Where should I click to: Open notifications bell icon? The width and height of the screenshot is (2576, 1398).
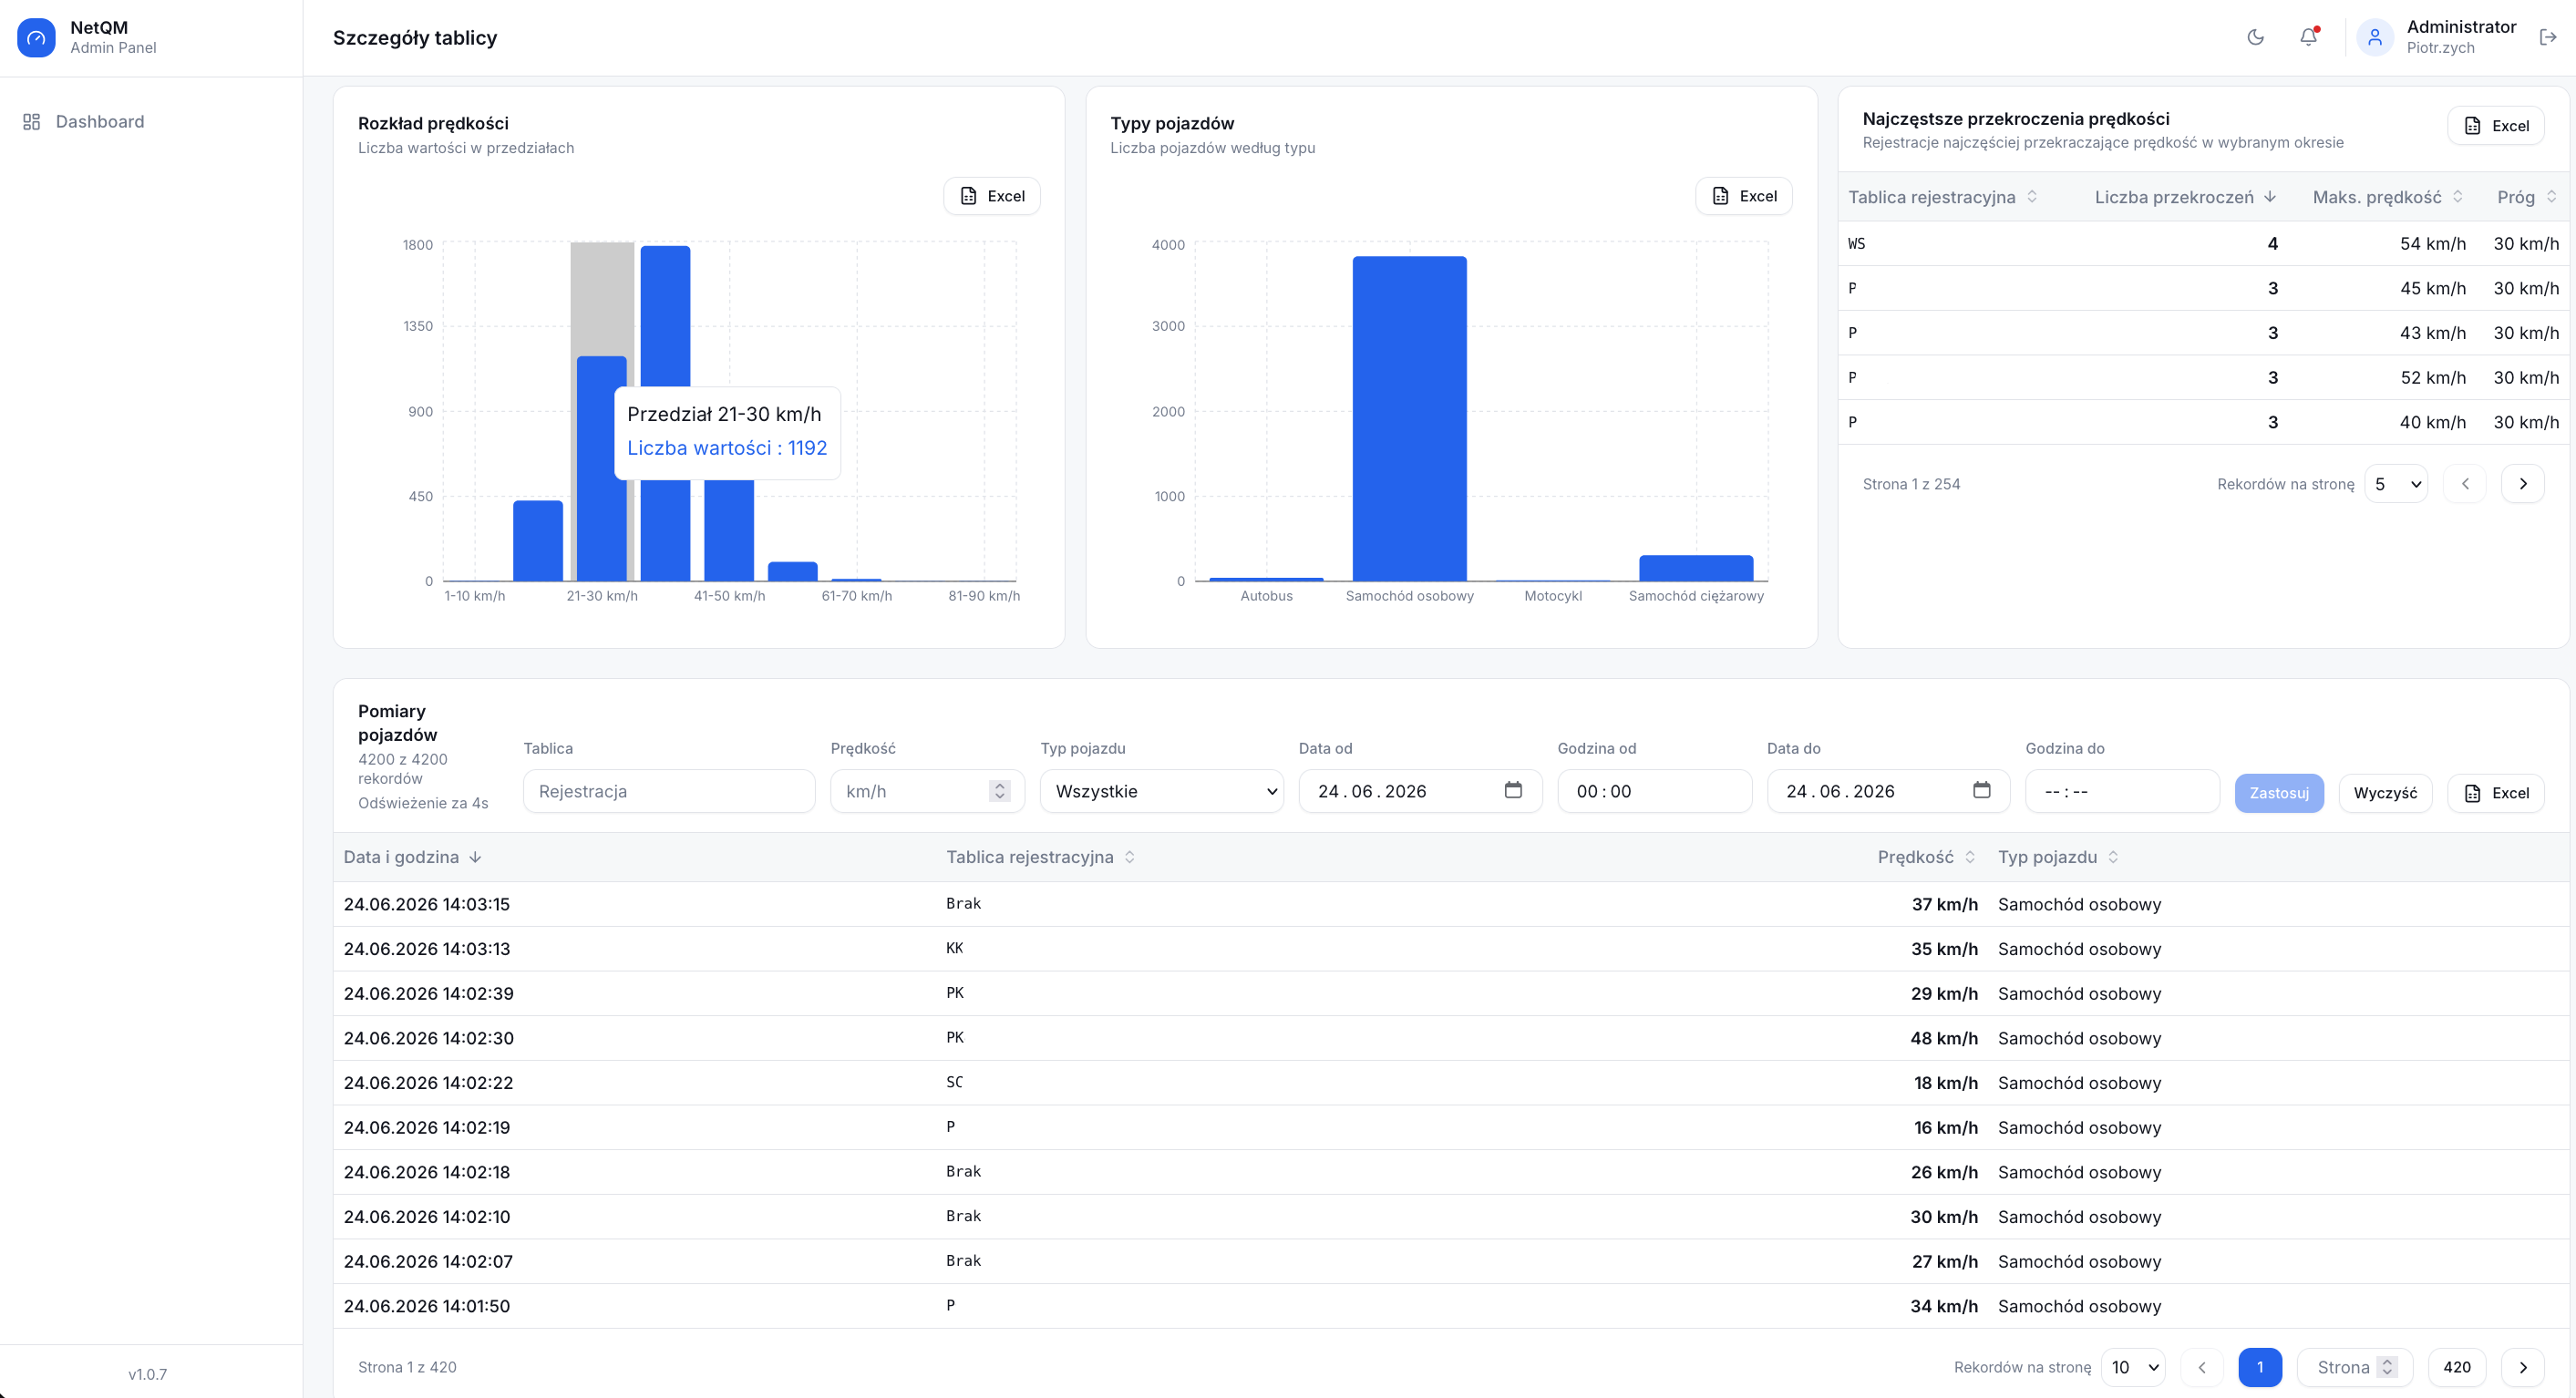pyautogui.click(x=2308, y=37)
